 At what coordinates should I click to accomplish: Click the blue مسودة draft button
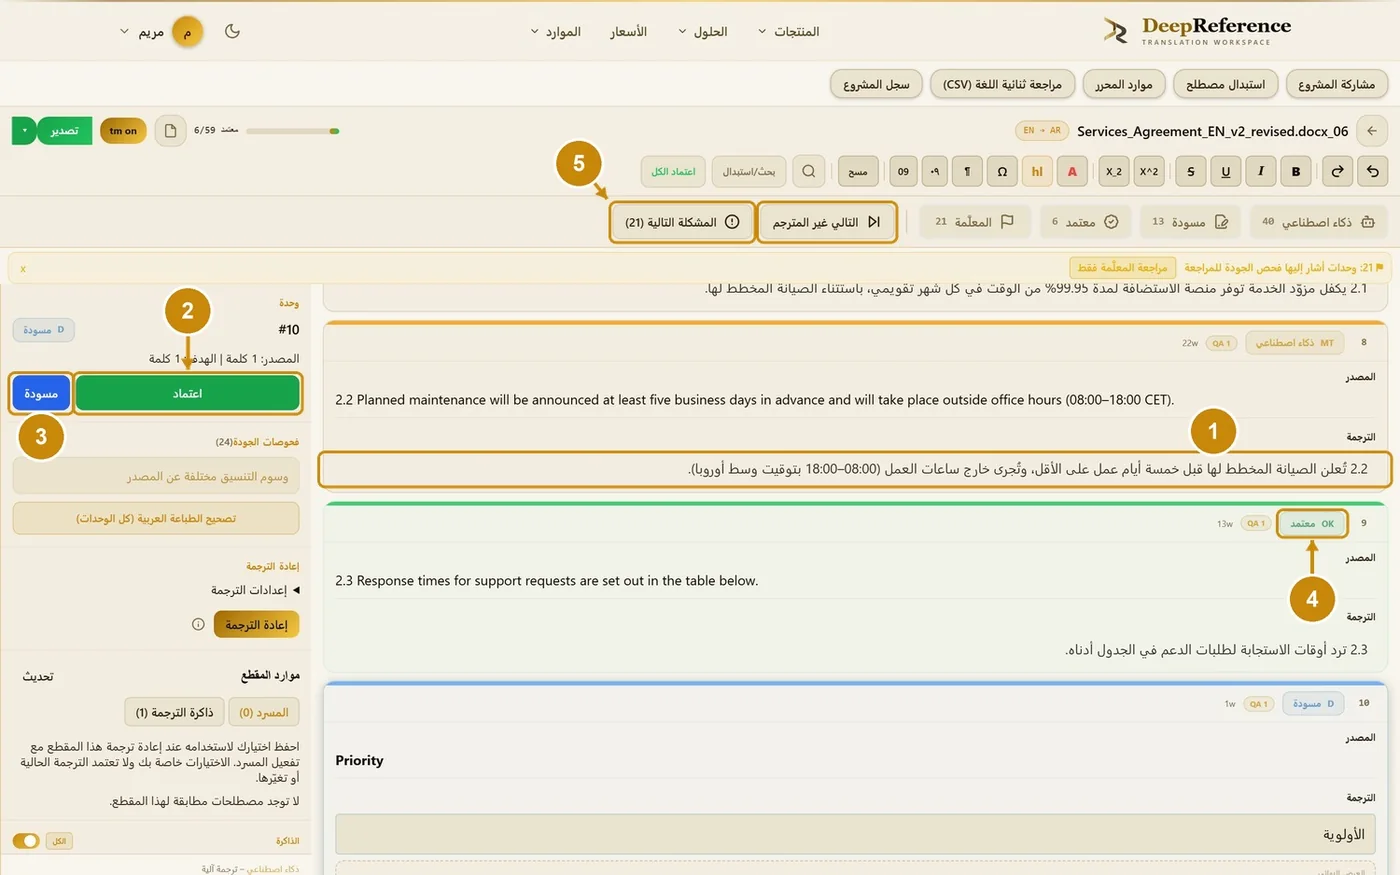coord(41,393)
